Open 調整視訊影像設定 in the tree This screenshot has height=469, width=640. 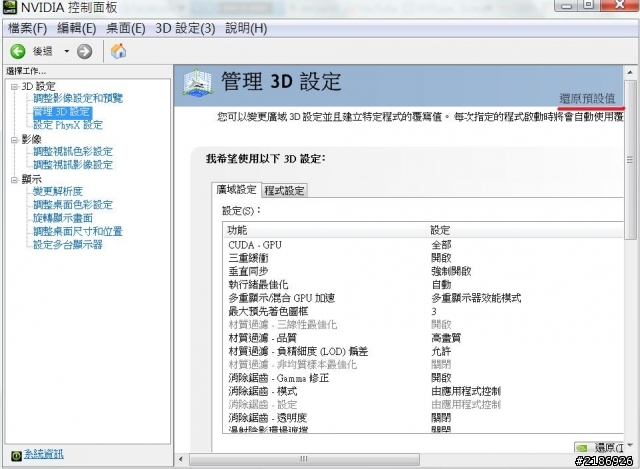73,164
